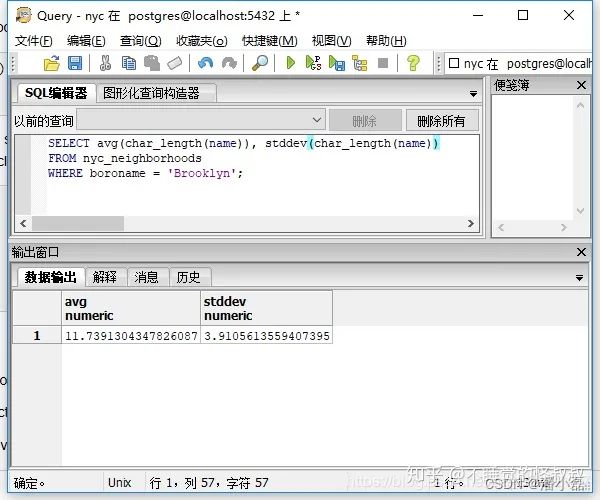Click the SELECT avg line in the editor
Image resolution: width=600 pixels, height=500 pixels.
[244, 143]
